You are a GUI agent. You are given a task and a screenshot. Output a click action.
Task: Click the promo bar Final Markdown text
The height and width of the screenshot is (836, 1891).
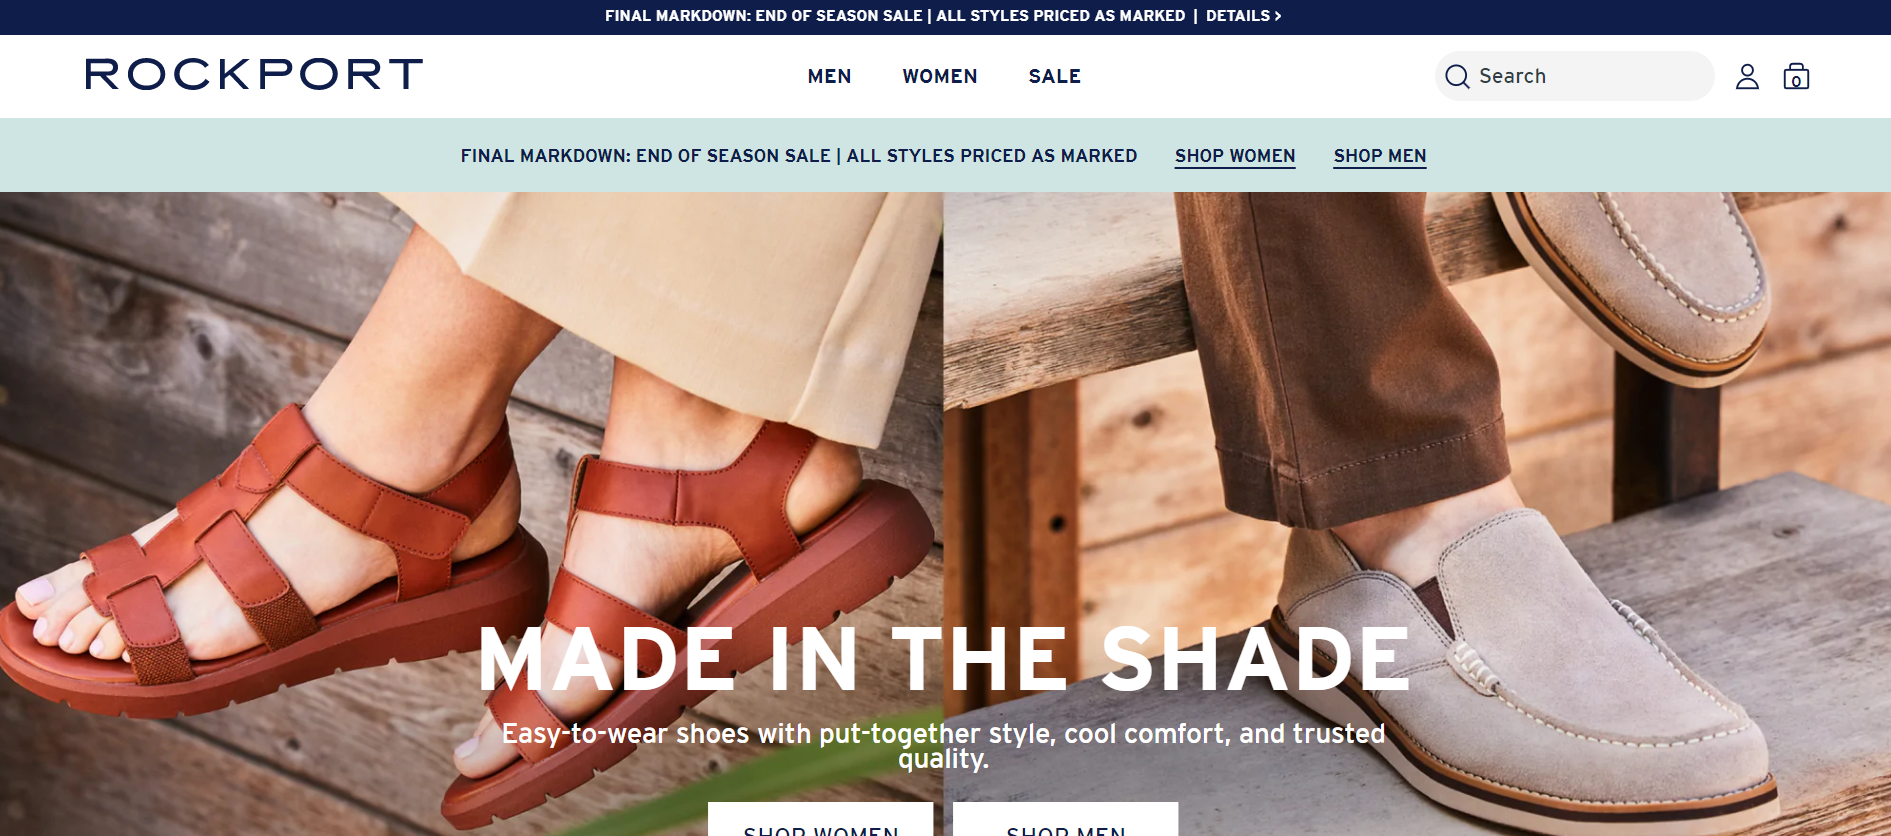(x=799, y=156)
